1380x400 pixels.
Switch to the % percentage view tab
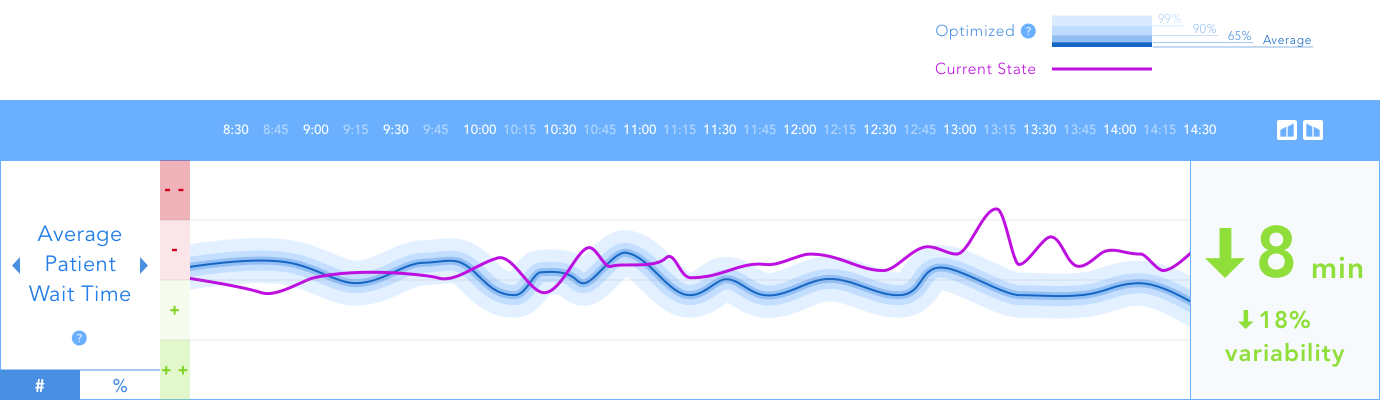click(120, 386)
